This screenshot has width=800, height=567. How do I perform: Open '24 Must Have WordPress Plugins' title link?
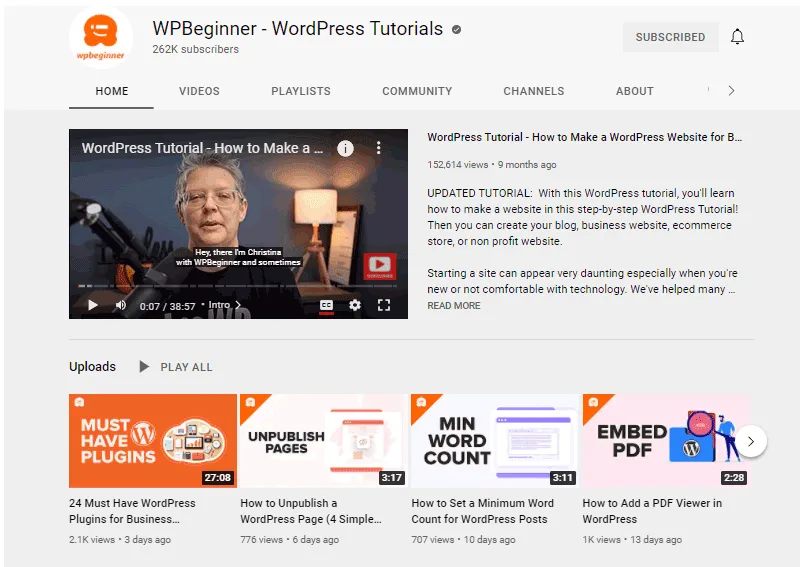pos(132,511)
